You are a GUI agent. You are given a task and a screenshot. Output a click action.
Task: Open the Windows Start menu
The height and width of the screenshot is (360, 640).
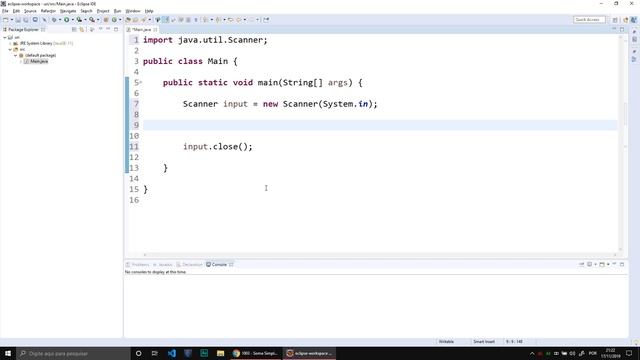[x=8, y=353]
